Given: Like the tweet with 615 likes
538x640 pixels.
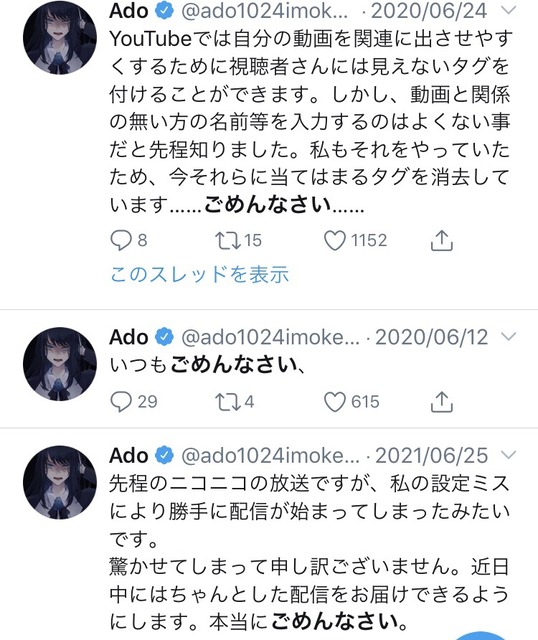Looking at the screenshot, I should 335,402.
